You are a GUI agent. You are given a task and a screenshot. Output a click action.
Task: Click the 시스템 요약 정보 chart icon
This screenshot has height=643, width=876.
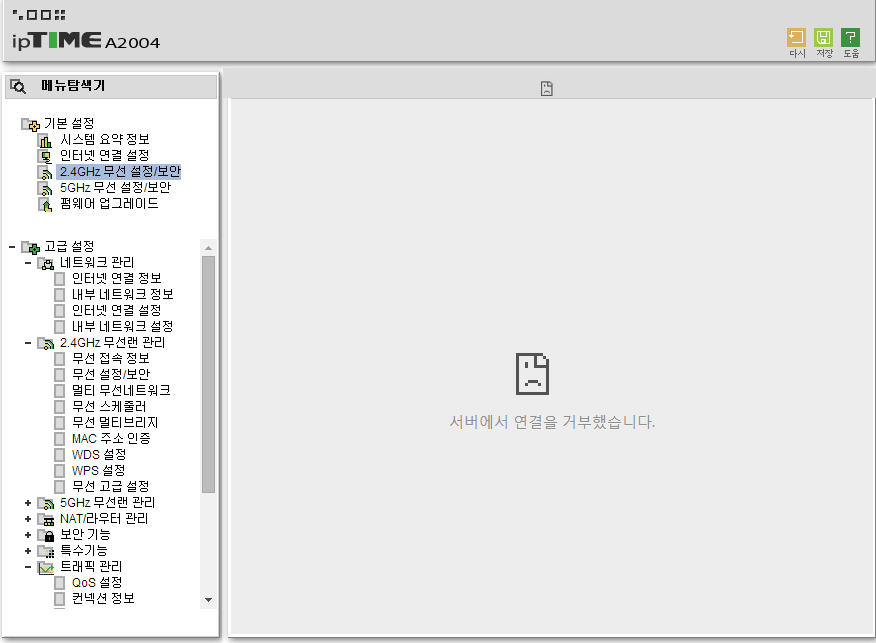[45, 140]
